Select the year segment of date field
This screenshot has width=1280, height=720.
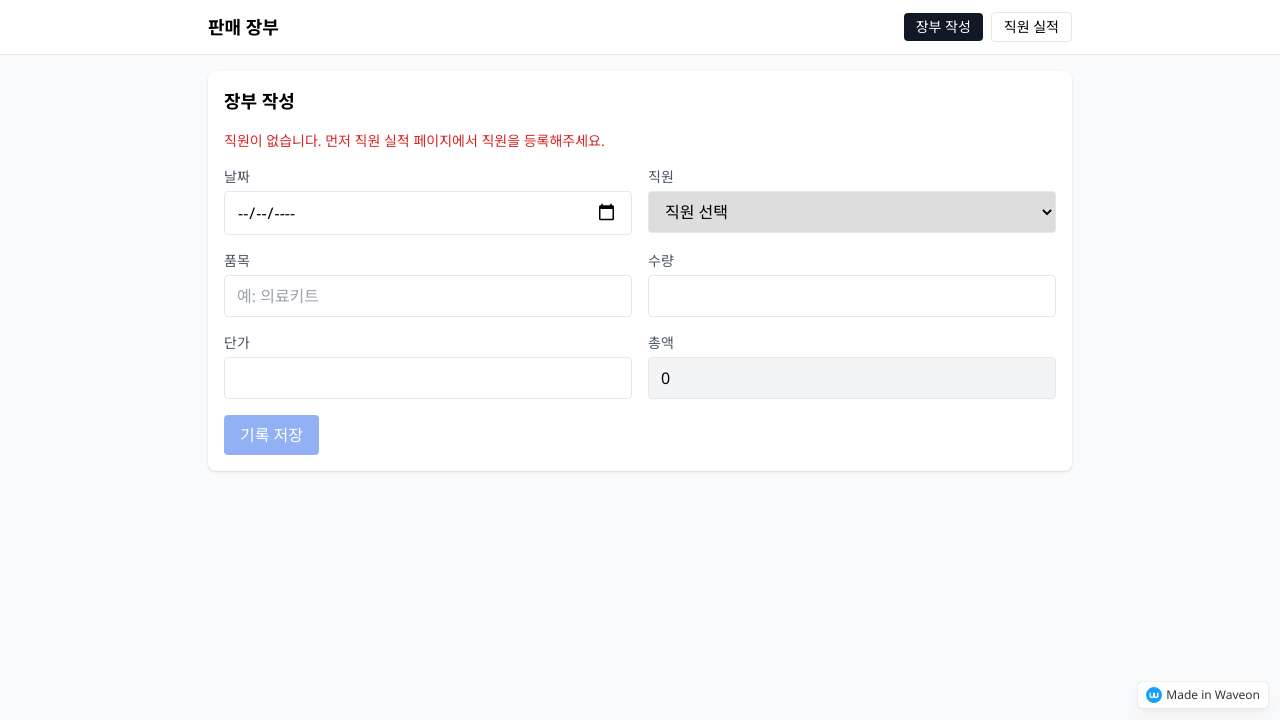[284, 213]
